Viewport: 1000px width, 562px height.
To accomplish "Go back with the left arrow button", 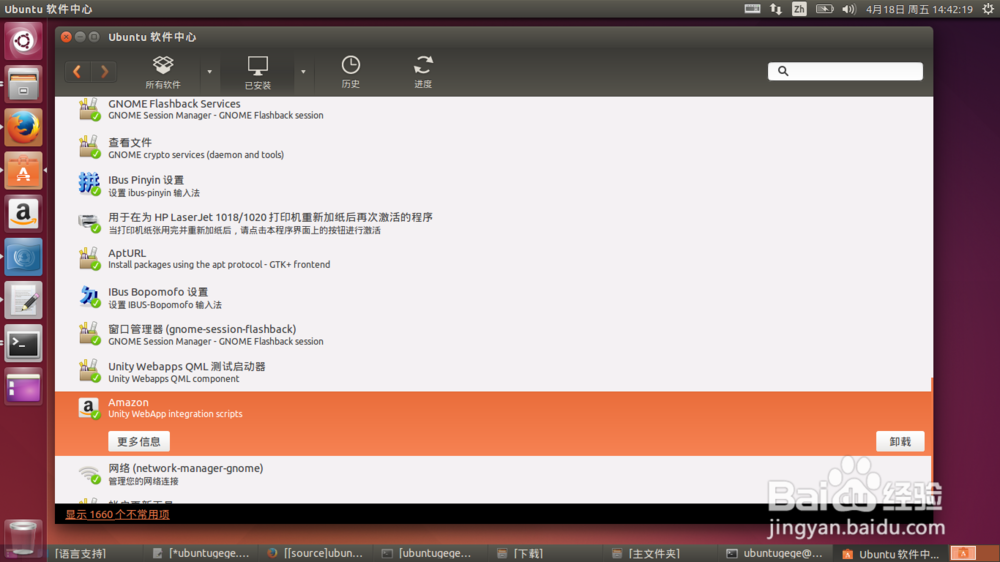I will click(77, 71).
